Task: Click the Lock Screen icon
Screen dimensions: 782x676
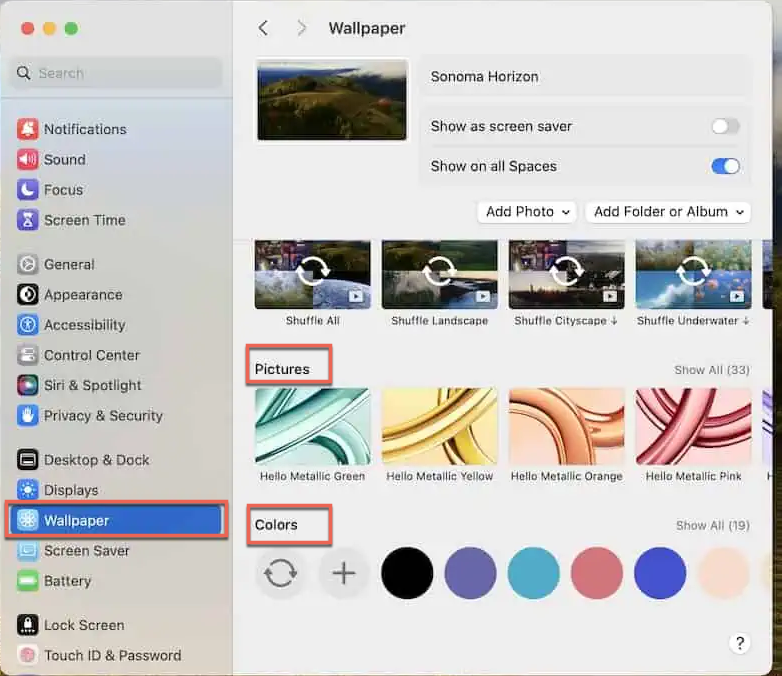Action: (x=27, y=625)
